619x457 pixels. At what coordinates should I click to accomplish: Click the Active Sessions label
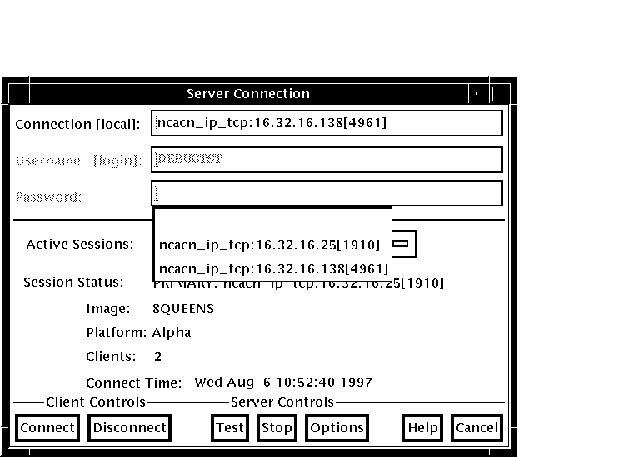(x=79, y=244)
